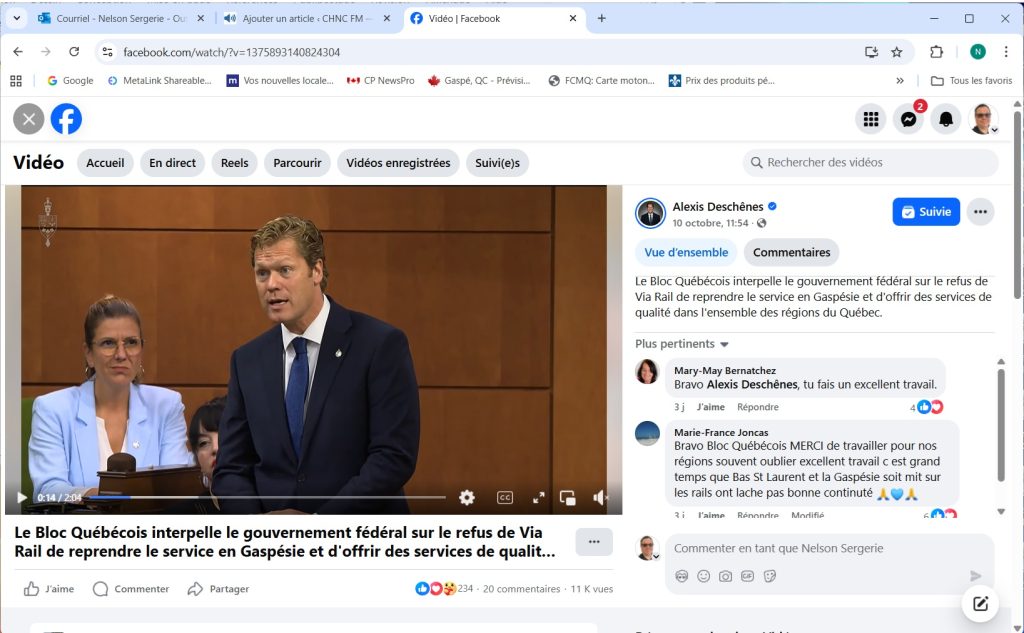The width and height of the screenshot is (1024, 633).
Task: Click the J'aime button under the video
Action: [x=49, y=589]
